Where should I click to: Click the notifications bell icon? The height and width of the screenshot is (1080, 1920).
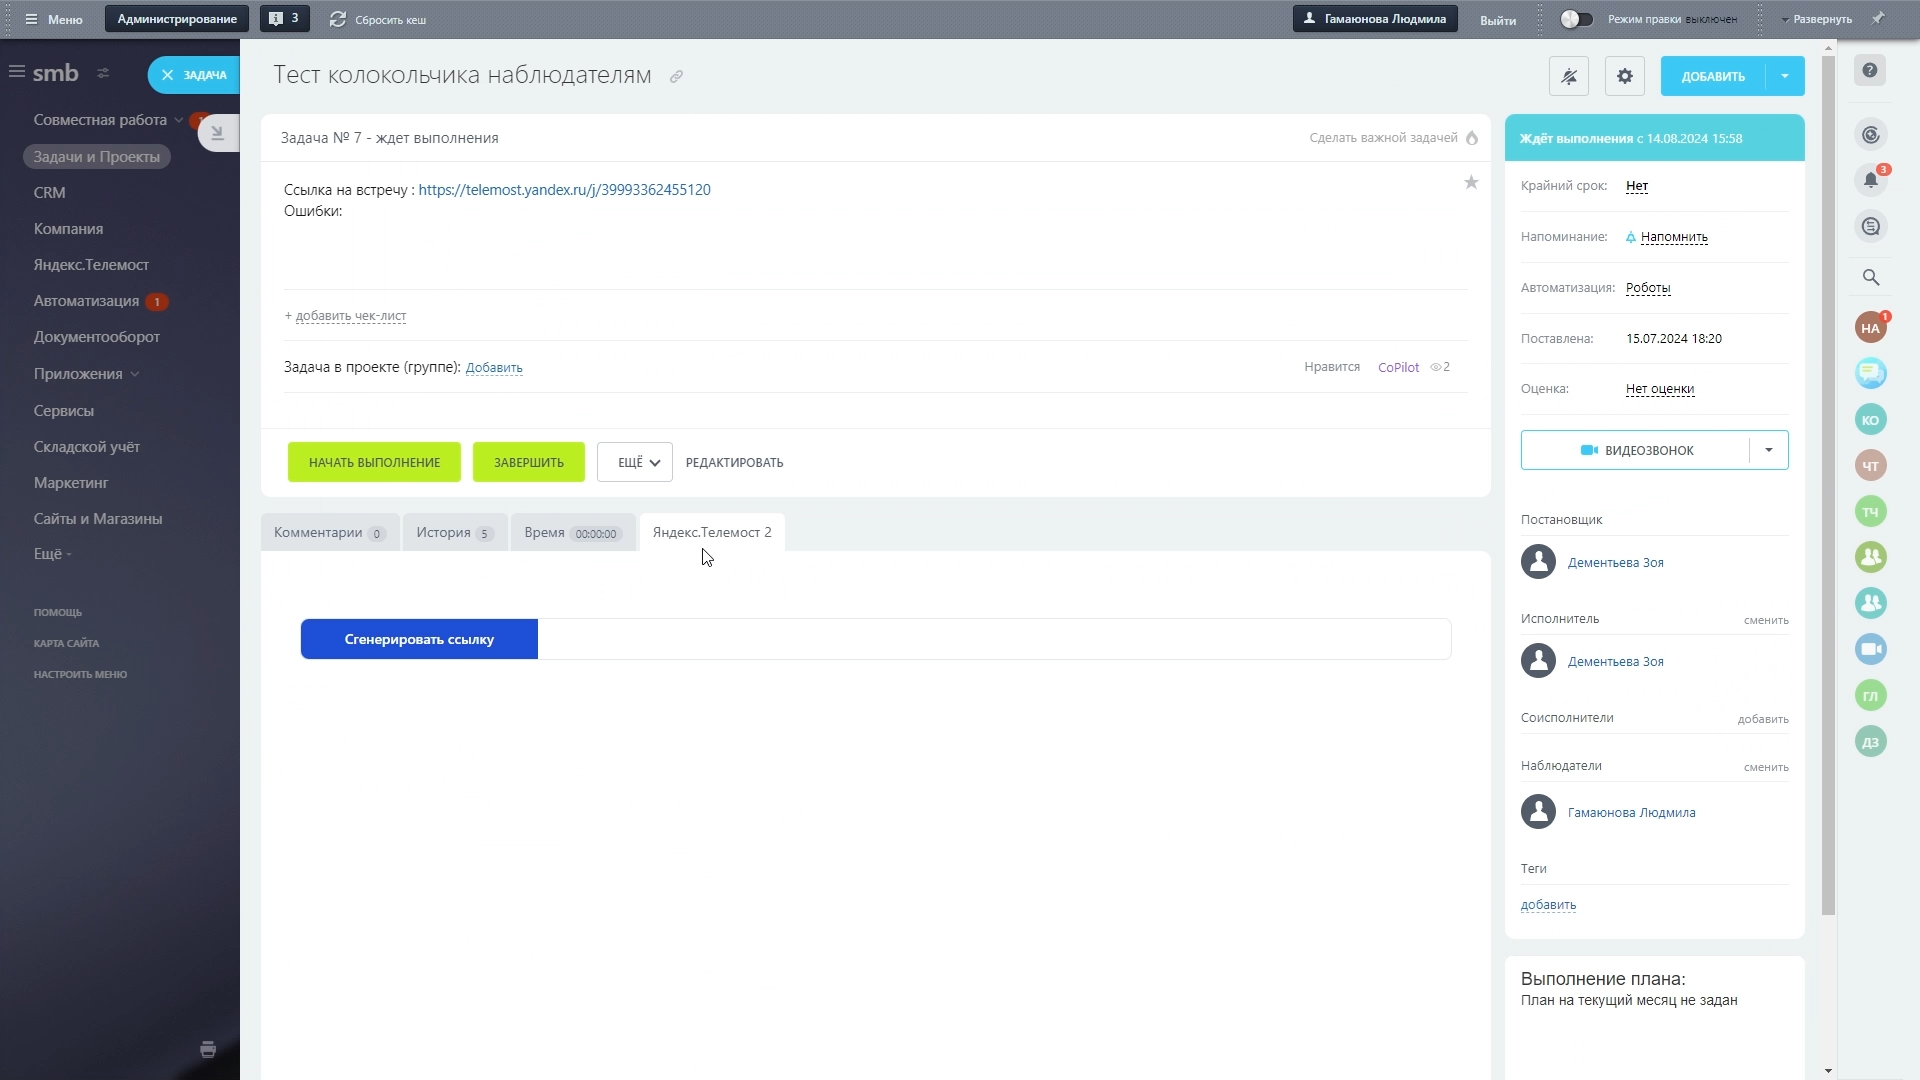tap(1870, 181)
